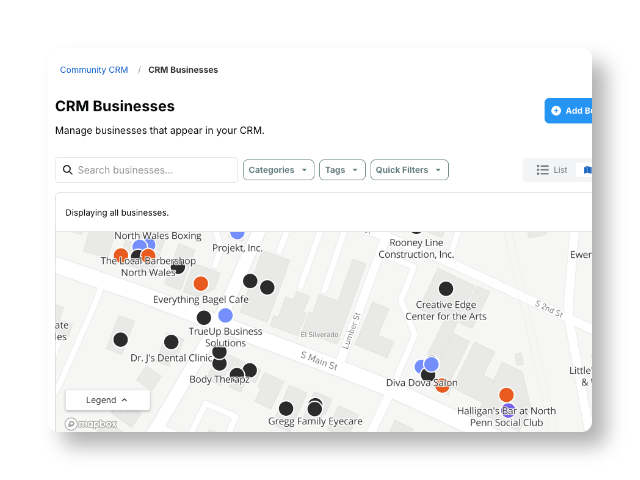Click the North Wales Boxing label
Viewport: 640px width, 480px height.
(158, 236)
